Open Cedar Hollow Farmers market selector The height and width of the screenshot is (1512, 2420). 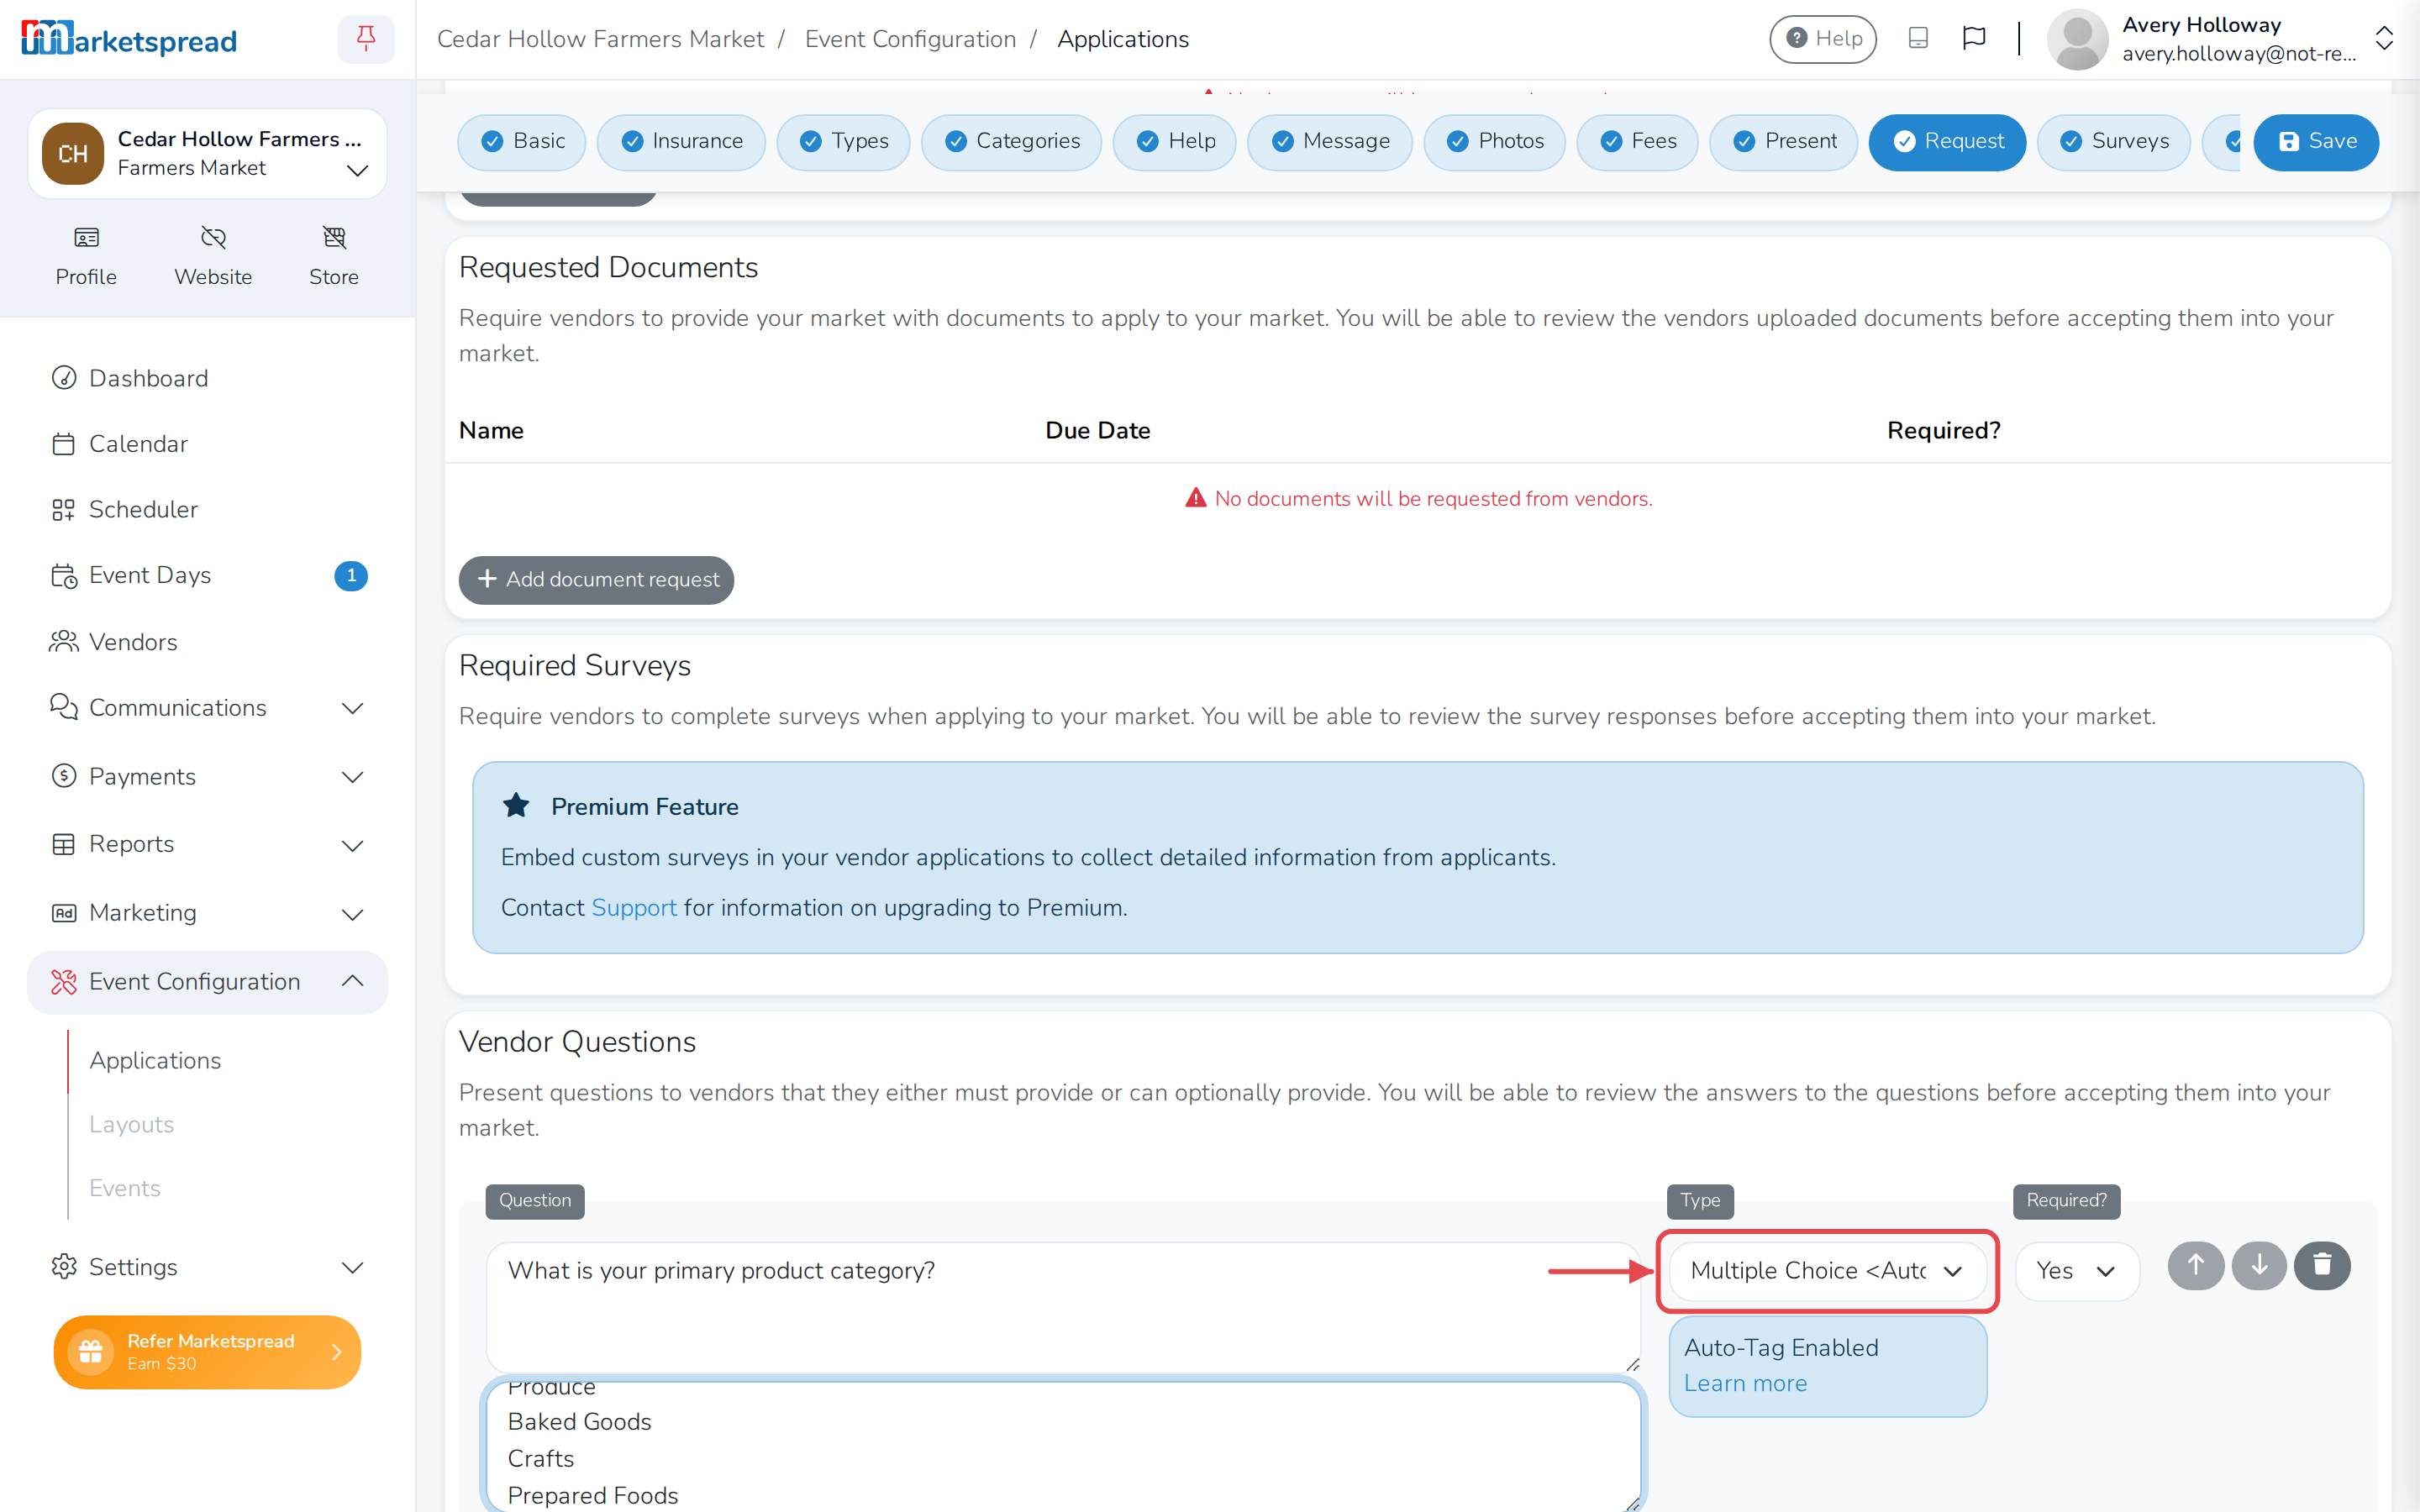[x=207, y=154]
